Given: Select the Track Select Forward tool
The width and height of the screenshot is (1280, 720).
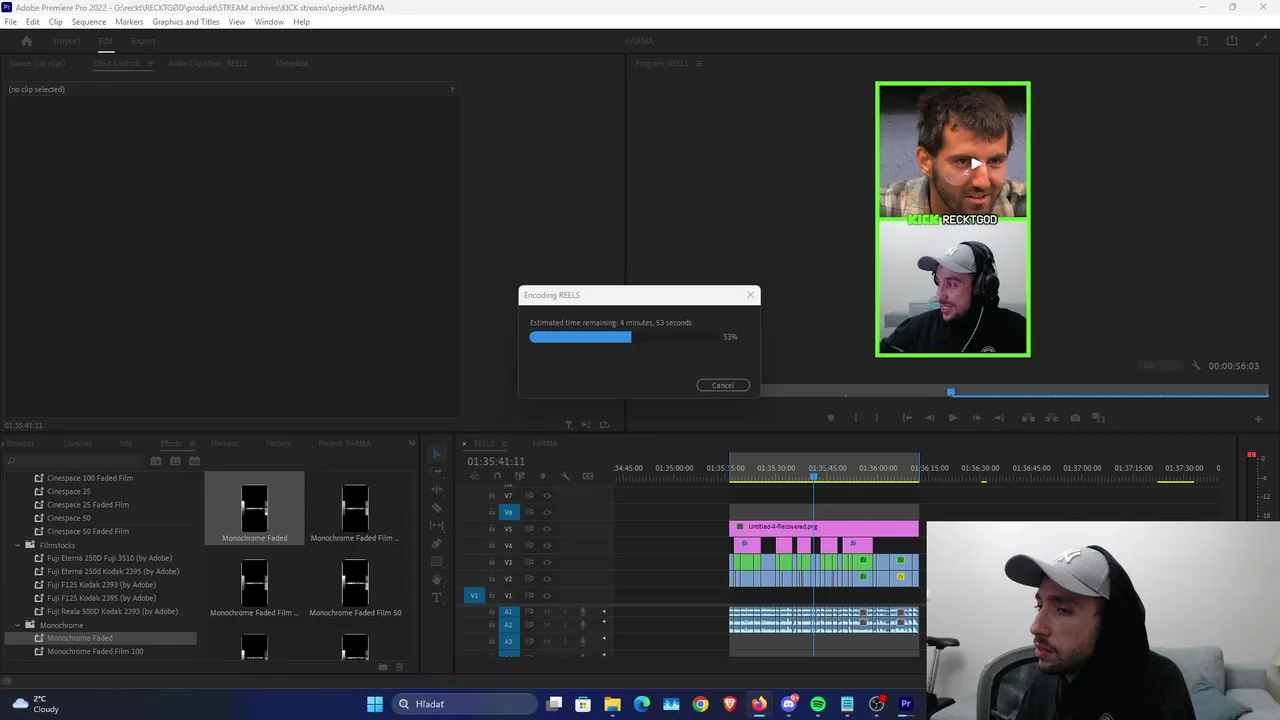Looking at the screenshot, I should click(x=437, y=472).
